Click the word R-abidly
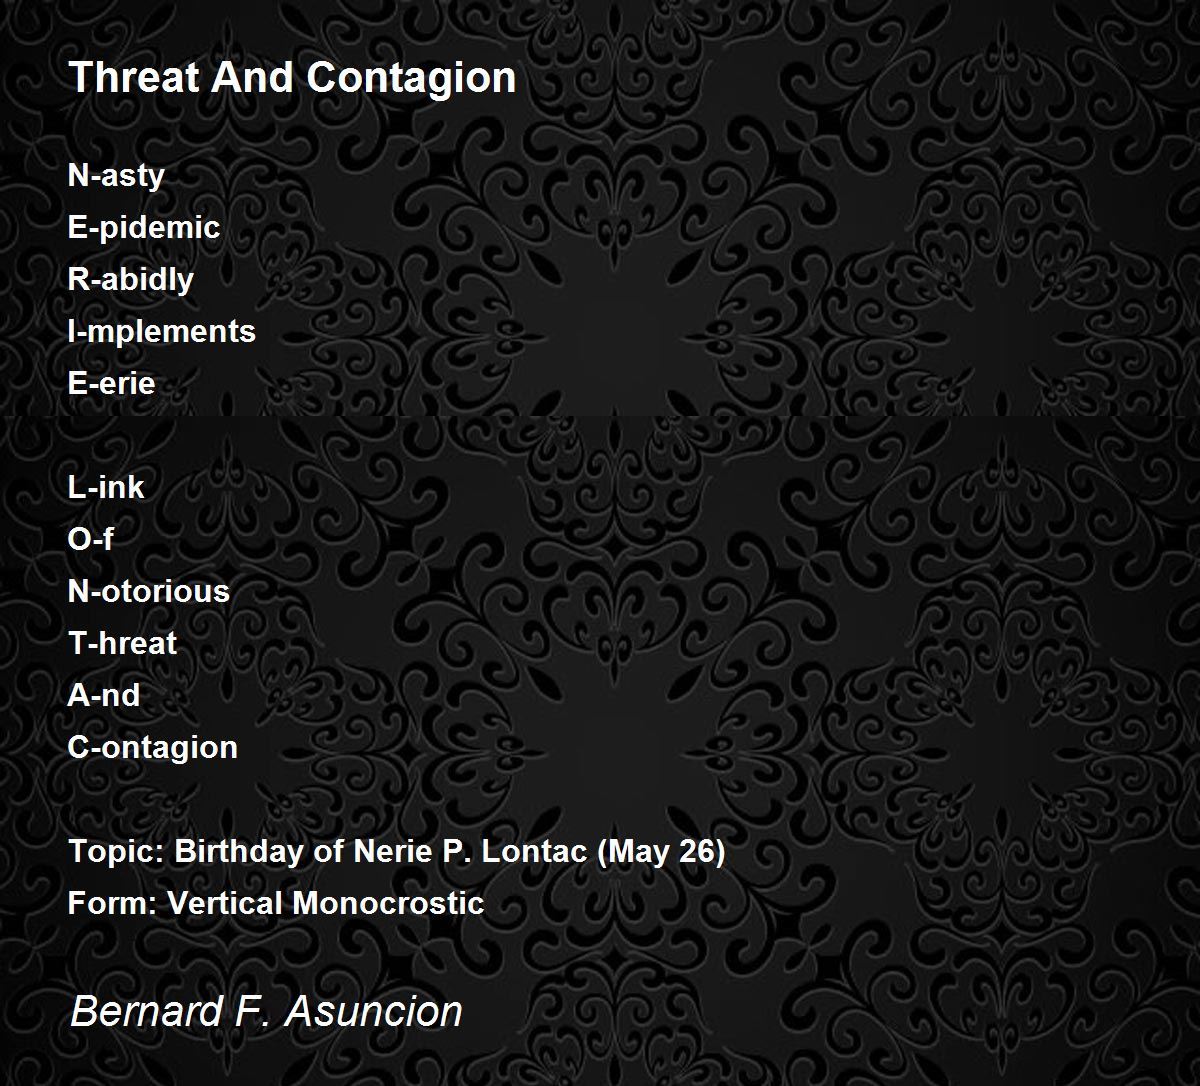This screenshot has width=1200, height=1086. [x=131, y=280]
